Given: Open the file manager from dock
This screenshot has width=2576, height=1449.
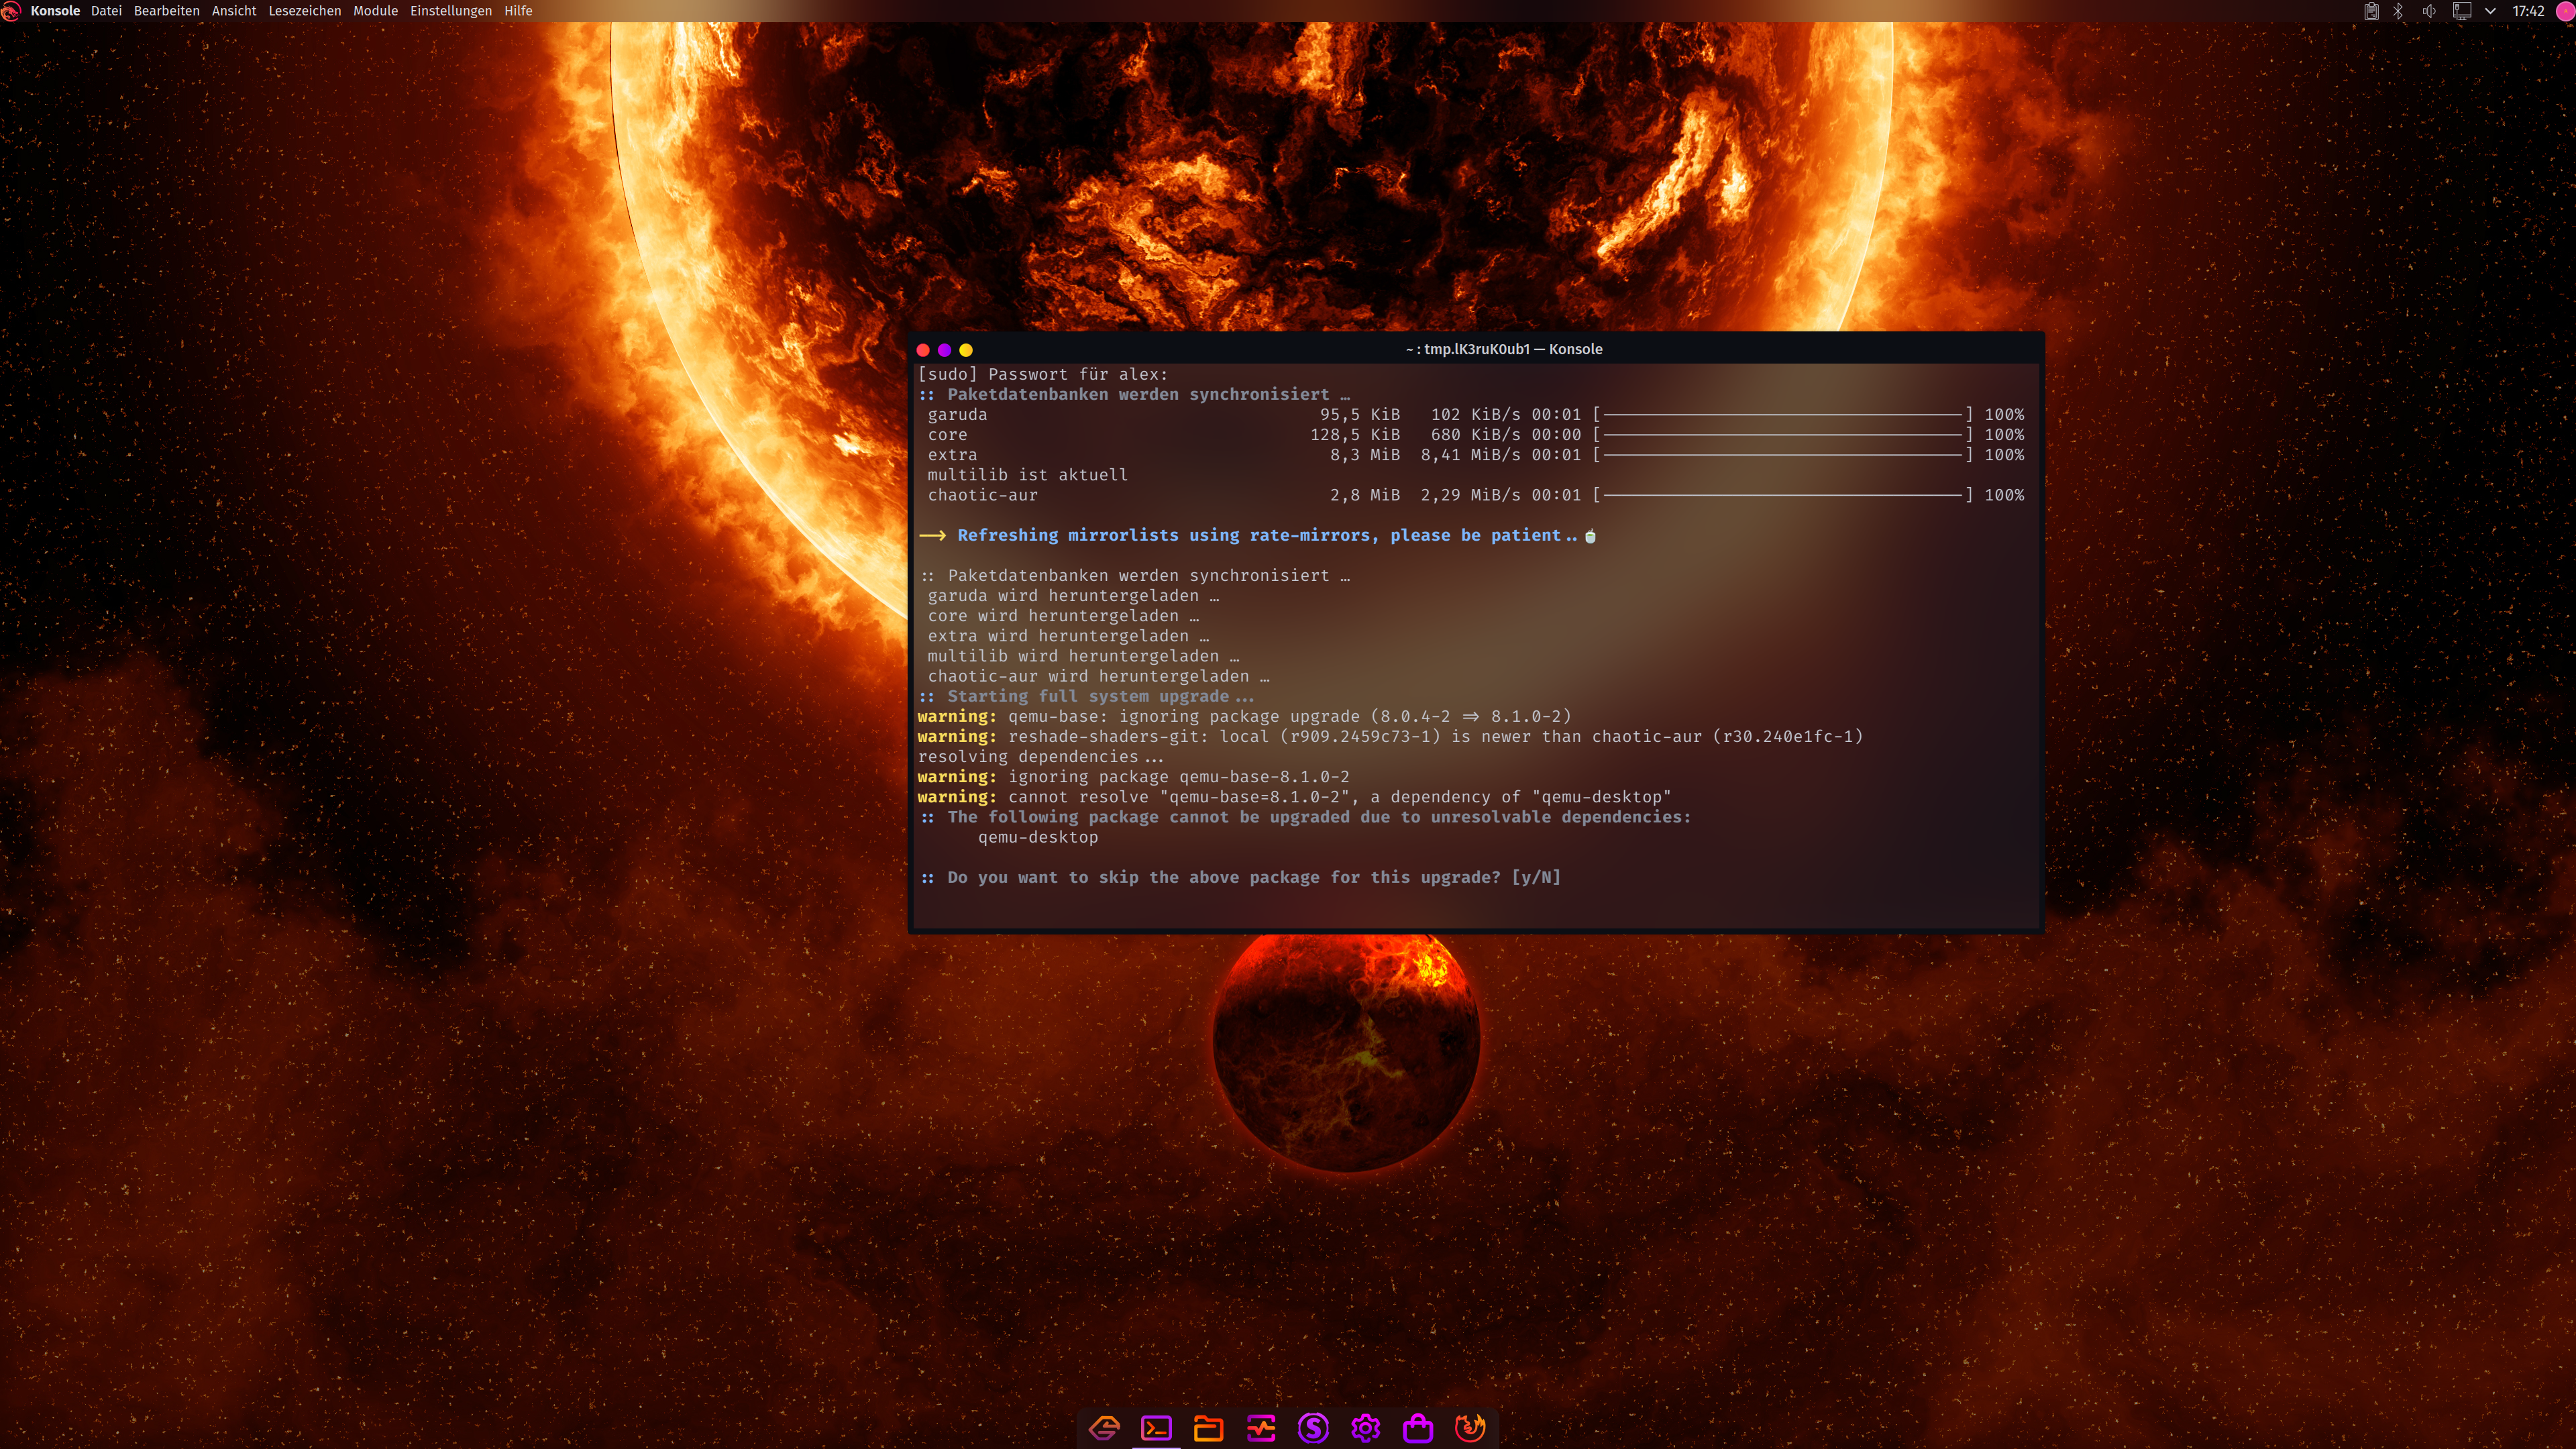Looking at the screenshot, I should (x=1208, y=1428).
